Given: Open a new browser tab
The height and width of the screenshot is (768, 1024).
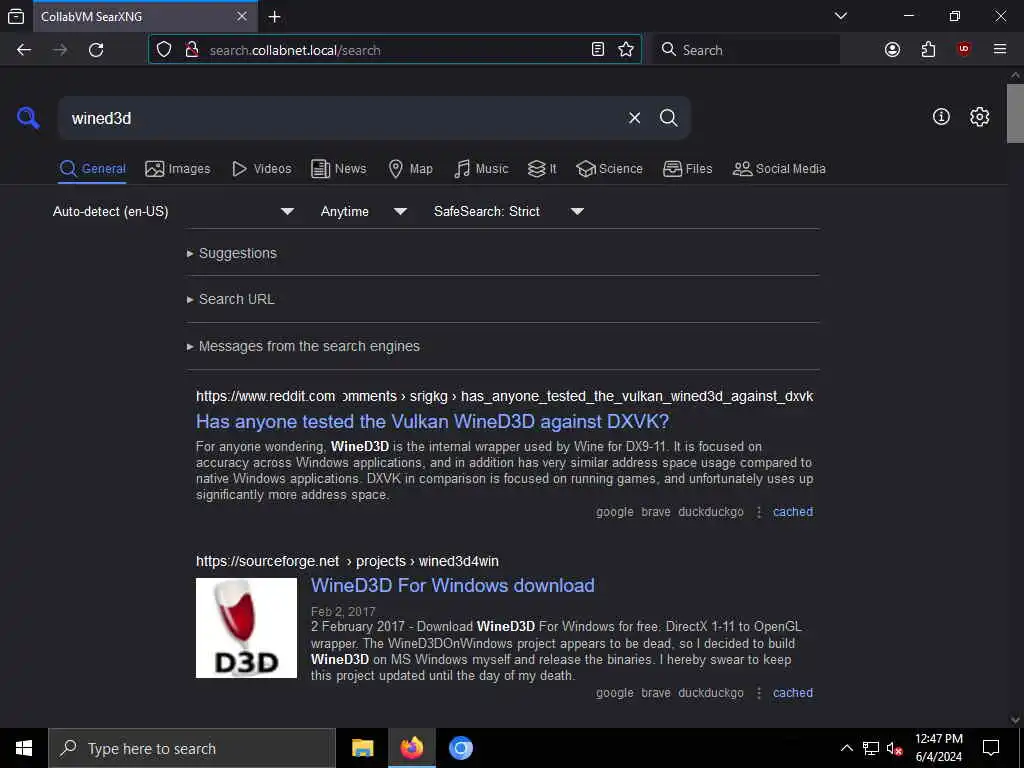Looking at the screenshot, I should pos(275,17).
